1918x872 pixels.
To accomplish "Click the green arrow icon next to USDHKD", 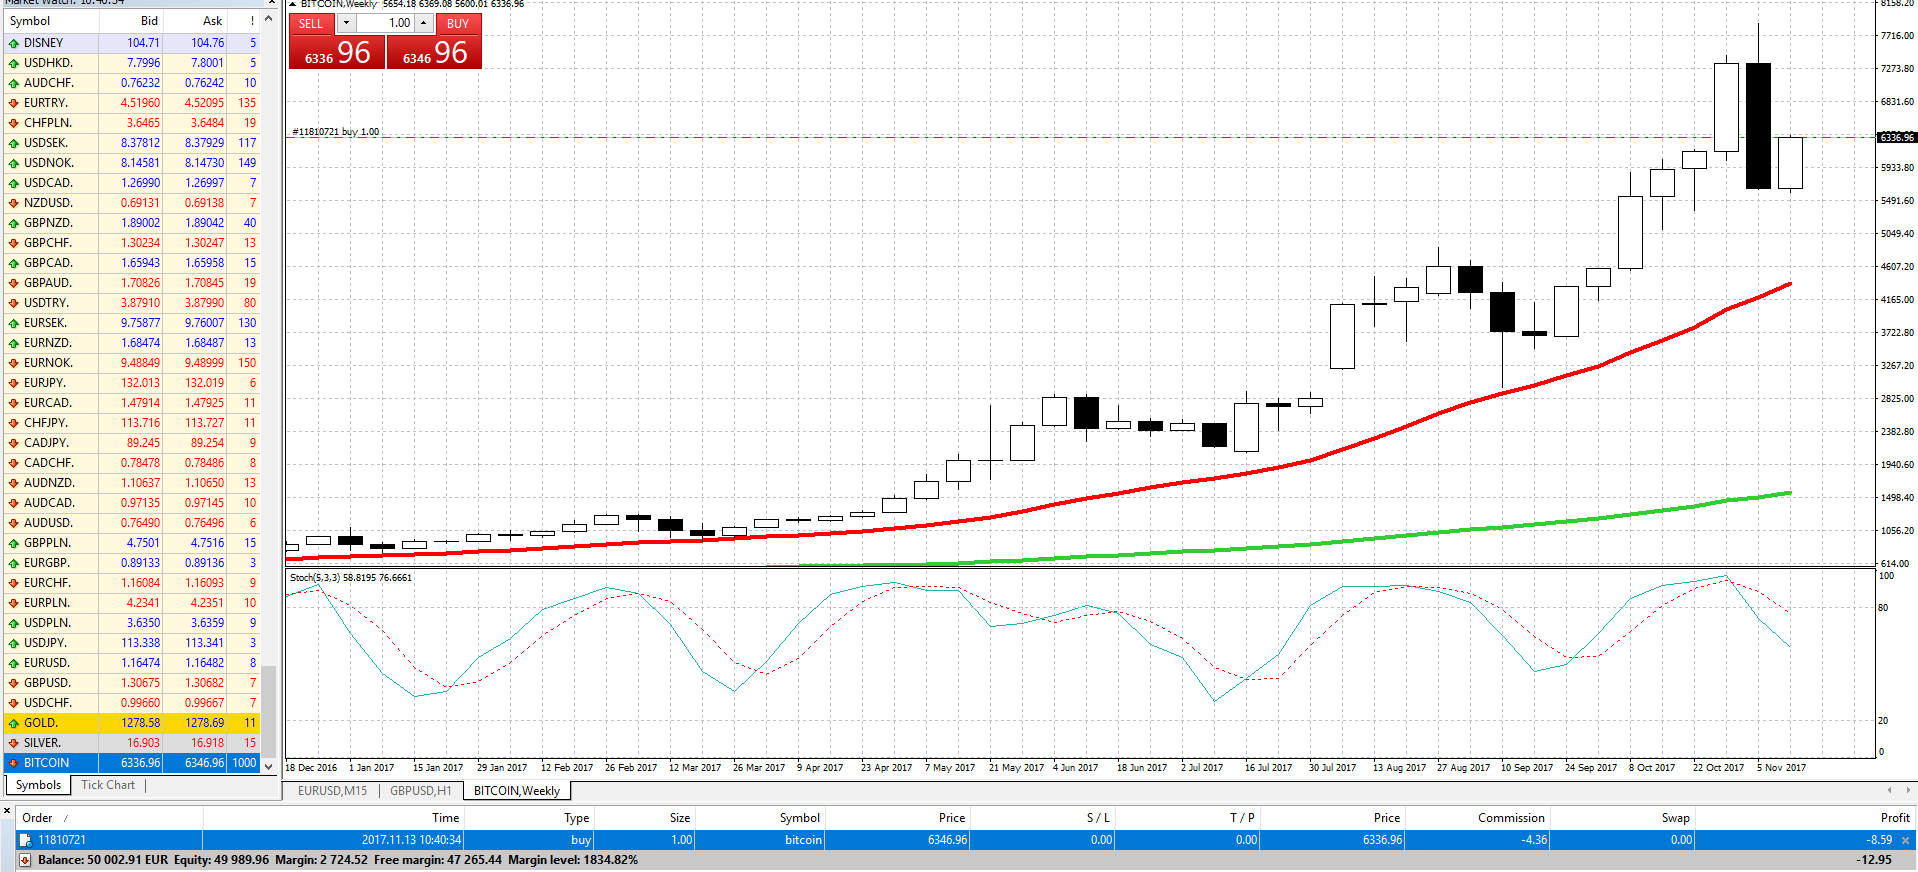I will click(14, 63).
